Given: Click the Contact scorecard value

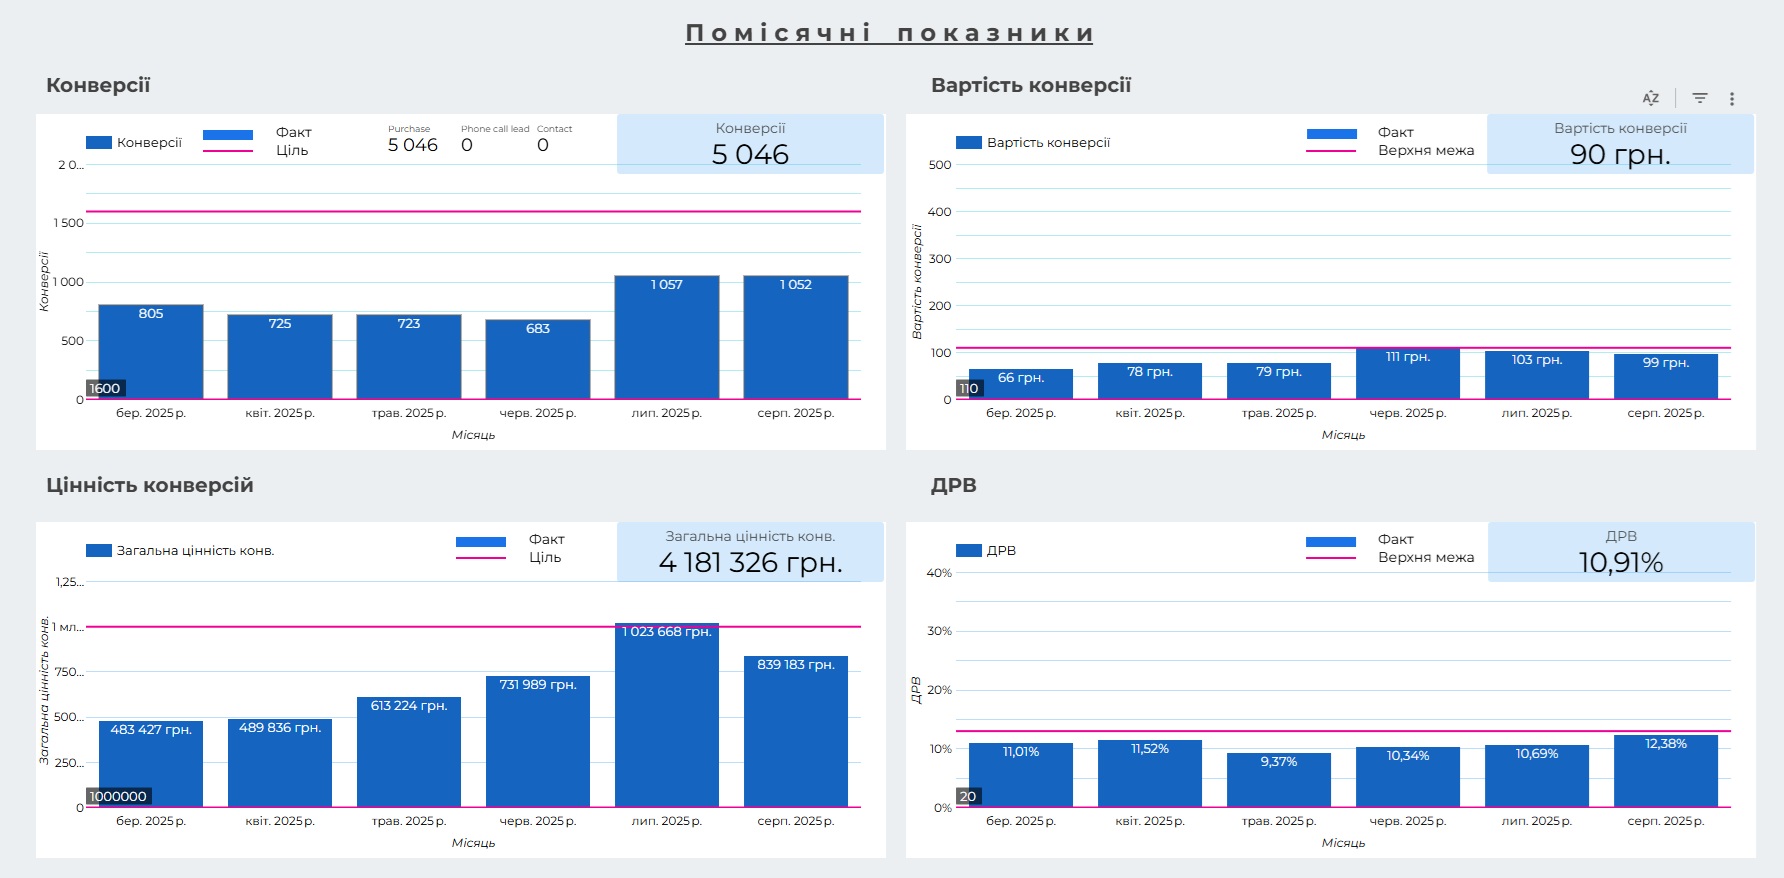Looking at the screenshot, I should tap(543, 145).
